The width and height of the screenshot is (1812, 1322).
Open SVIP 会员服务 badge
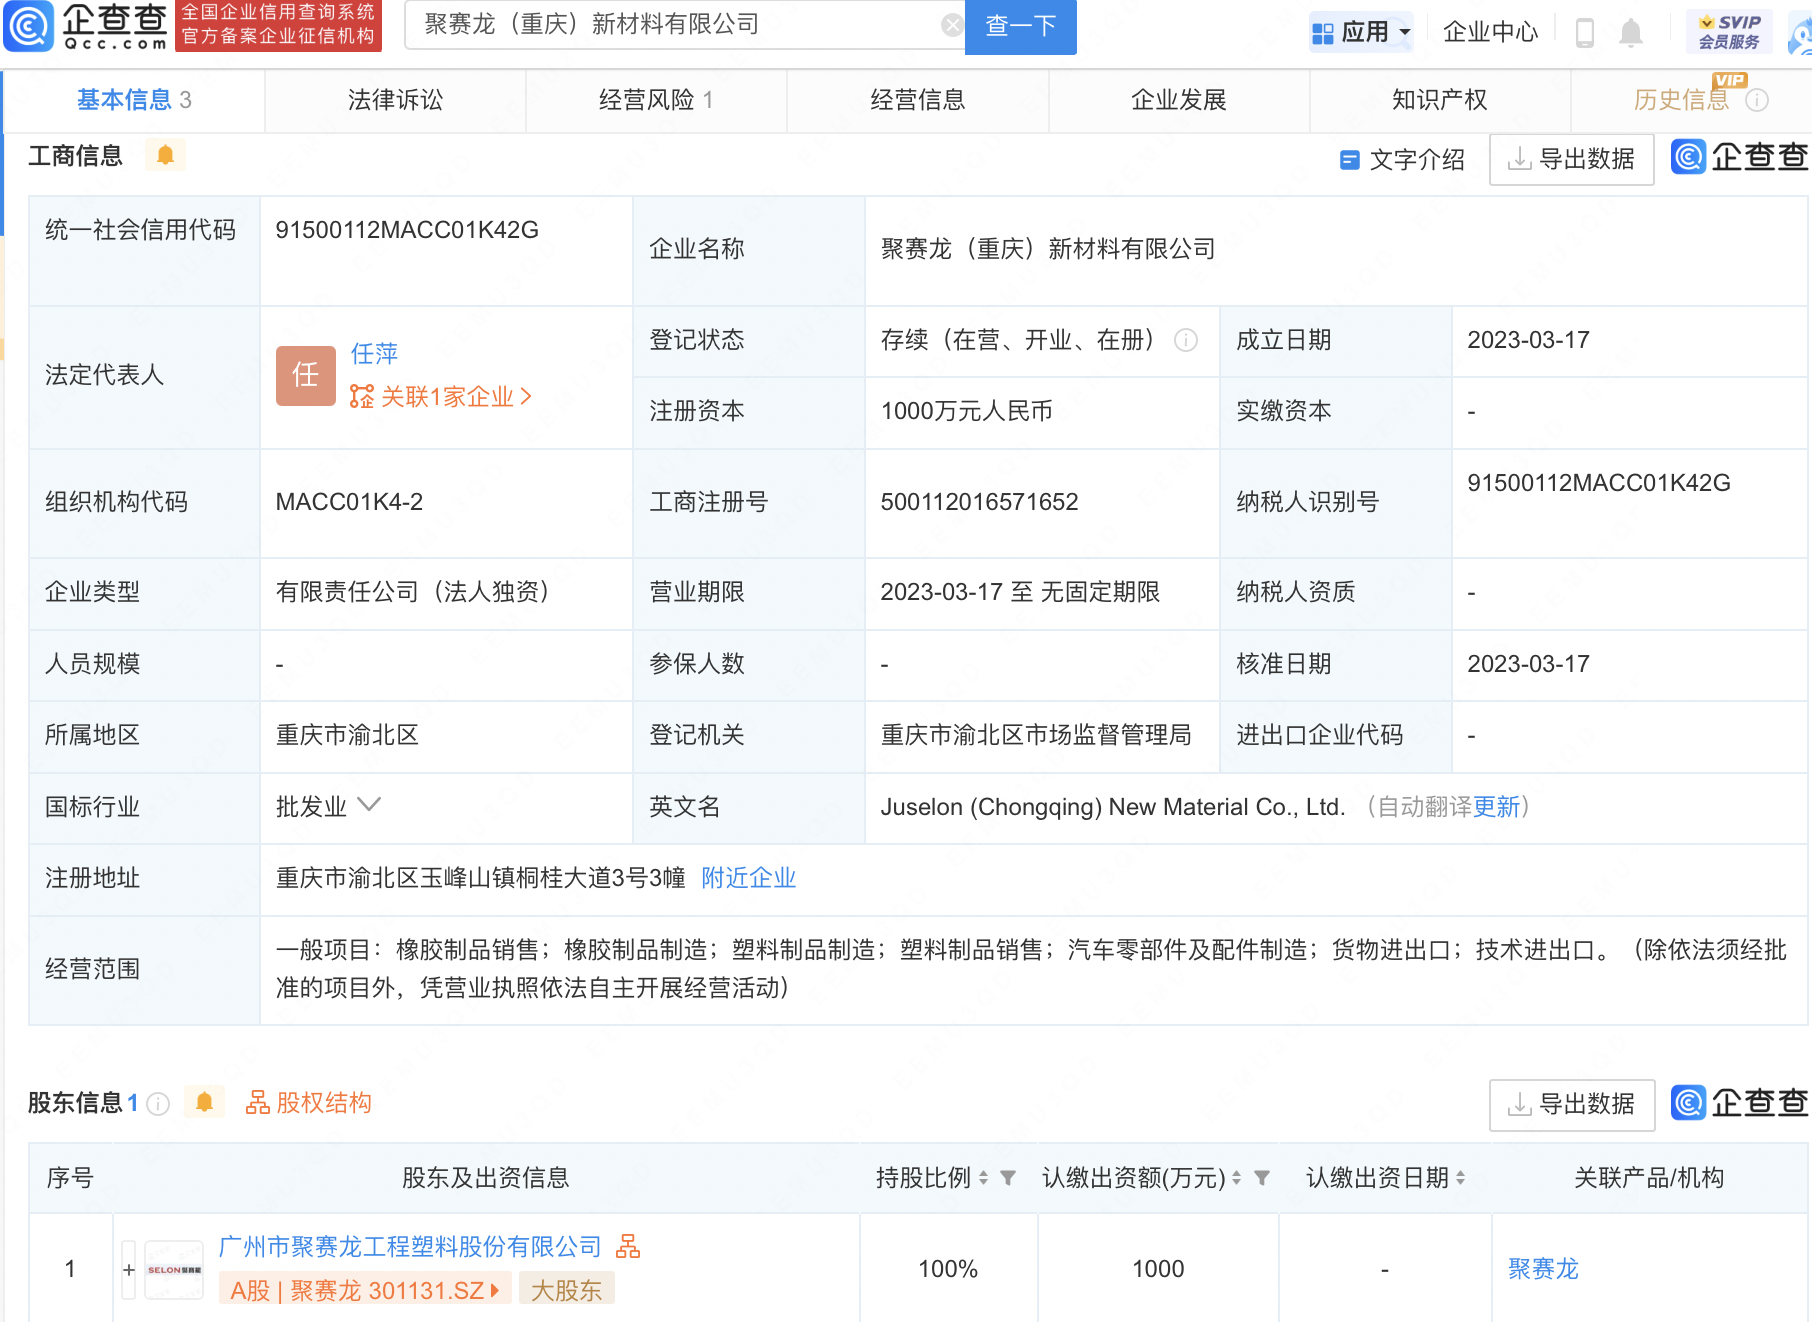pos(1729,32)
